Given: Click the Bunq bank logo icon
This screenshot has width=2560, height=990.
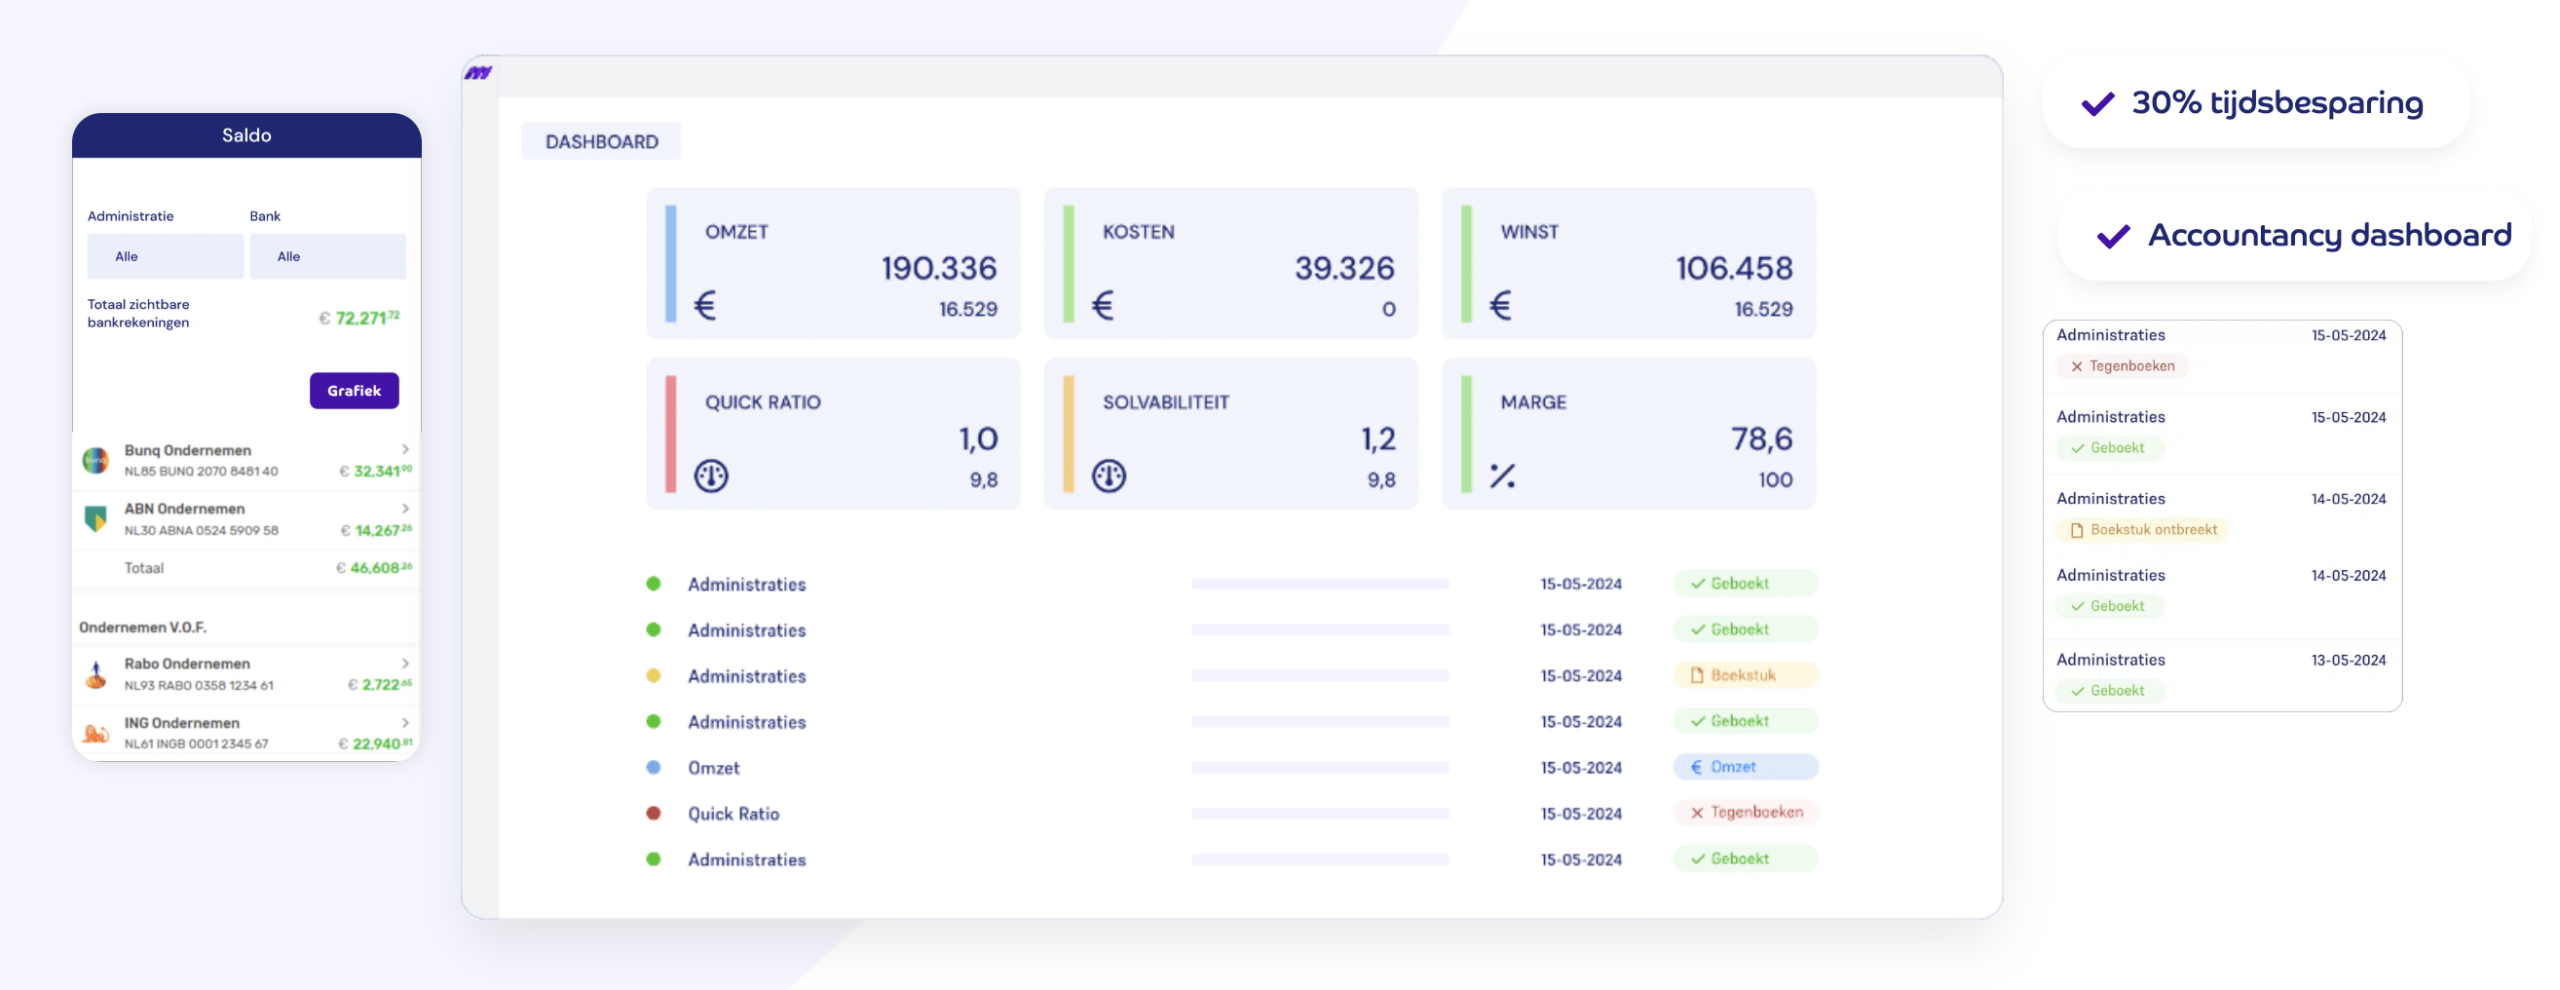Looking at the screenshot, I should (96, 460).
